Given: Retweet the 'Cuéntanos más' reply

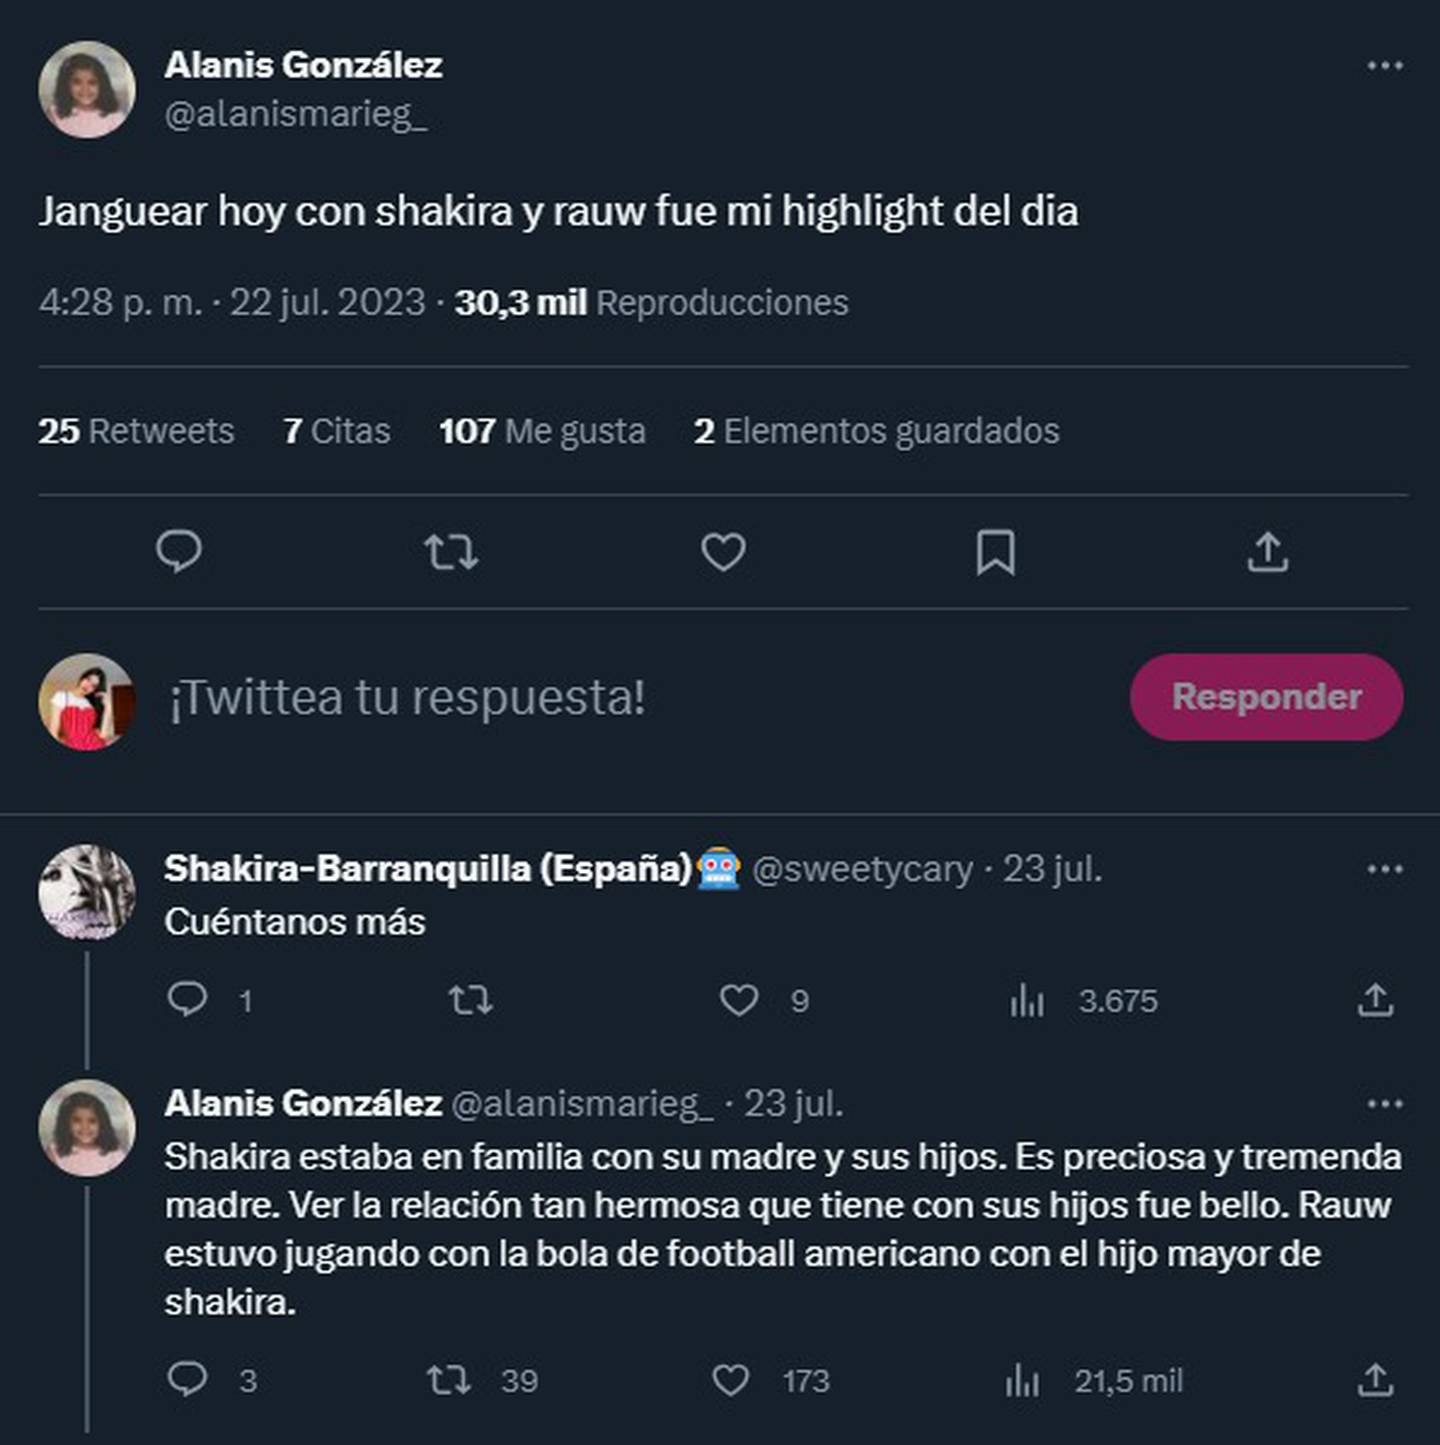Looking at the screenshot, I should [x=470, y=1000].
